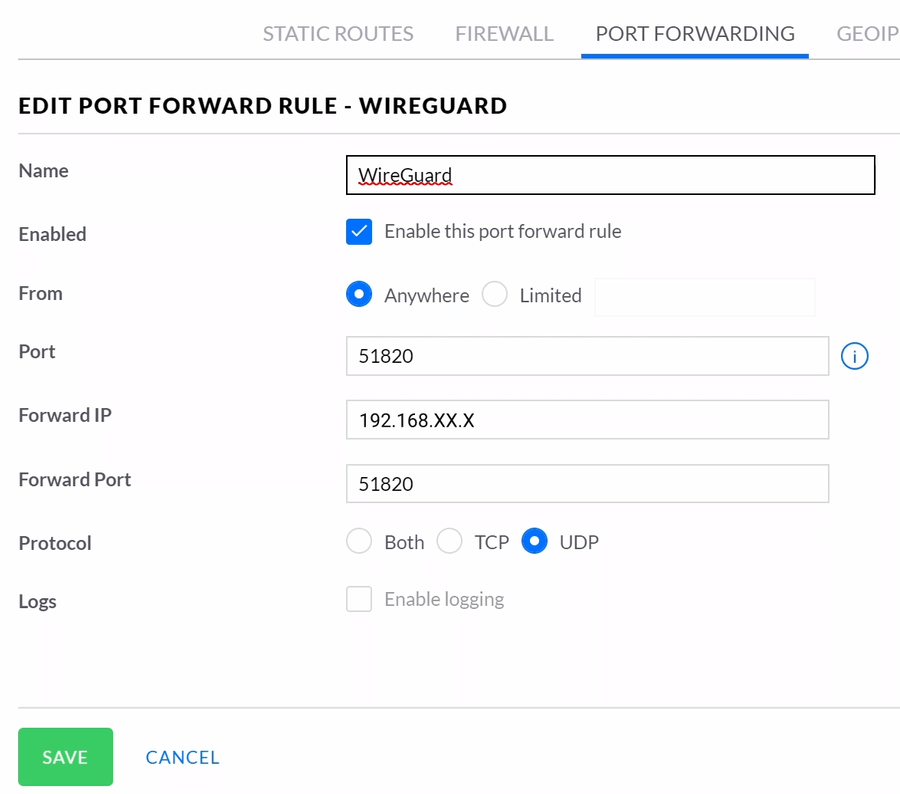Set protocol to Both
Screen dimensions: 900x794
click(359, 541)
